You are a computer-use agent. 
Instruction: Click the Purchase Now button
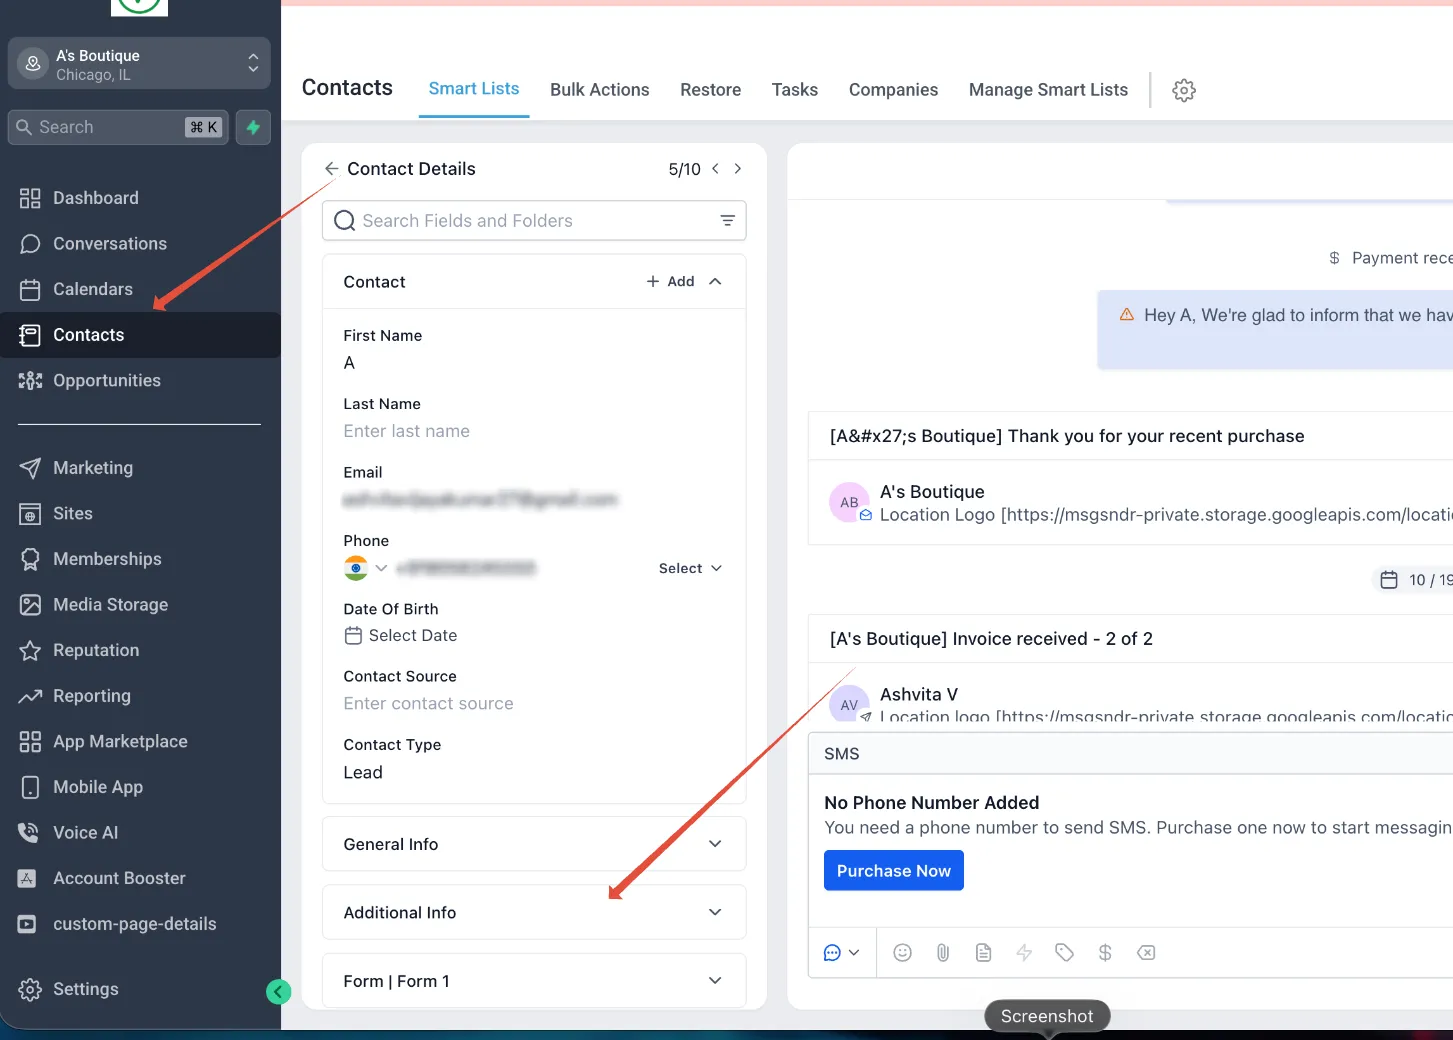coord(894,871)
